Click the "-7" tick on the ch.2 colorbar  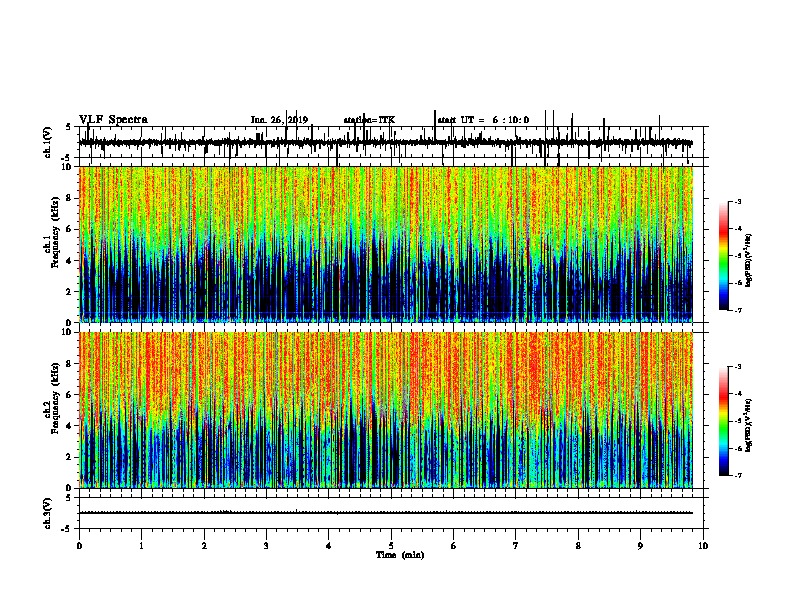[737, 475]
